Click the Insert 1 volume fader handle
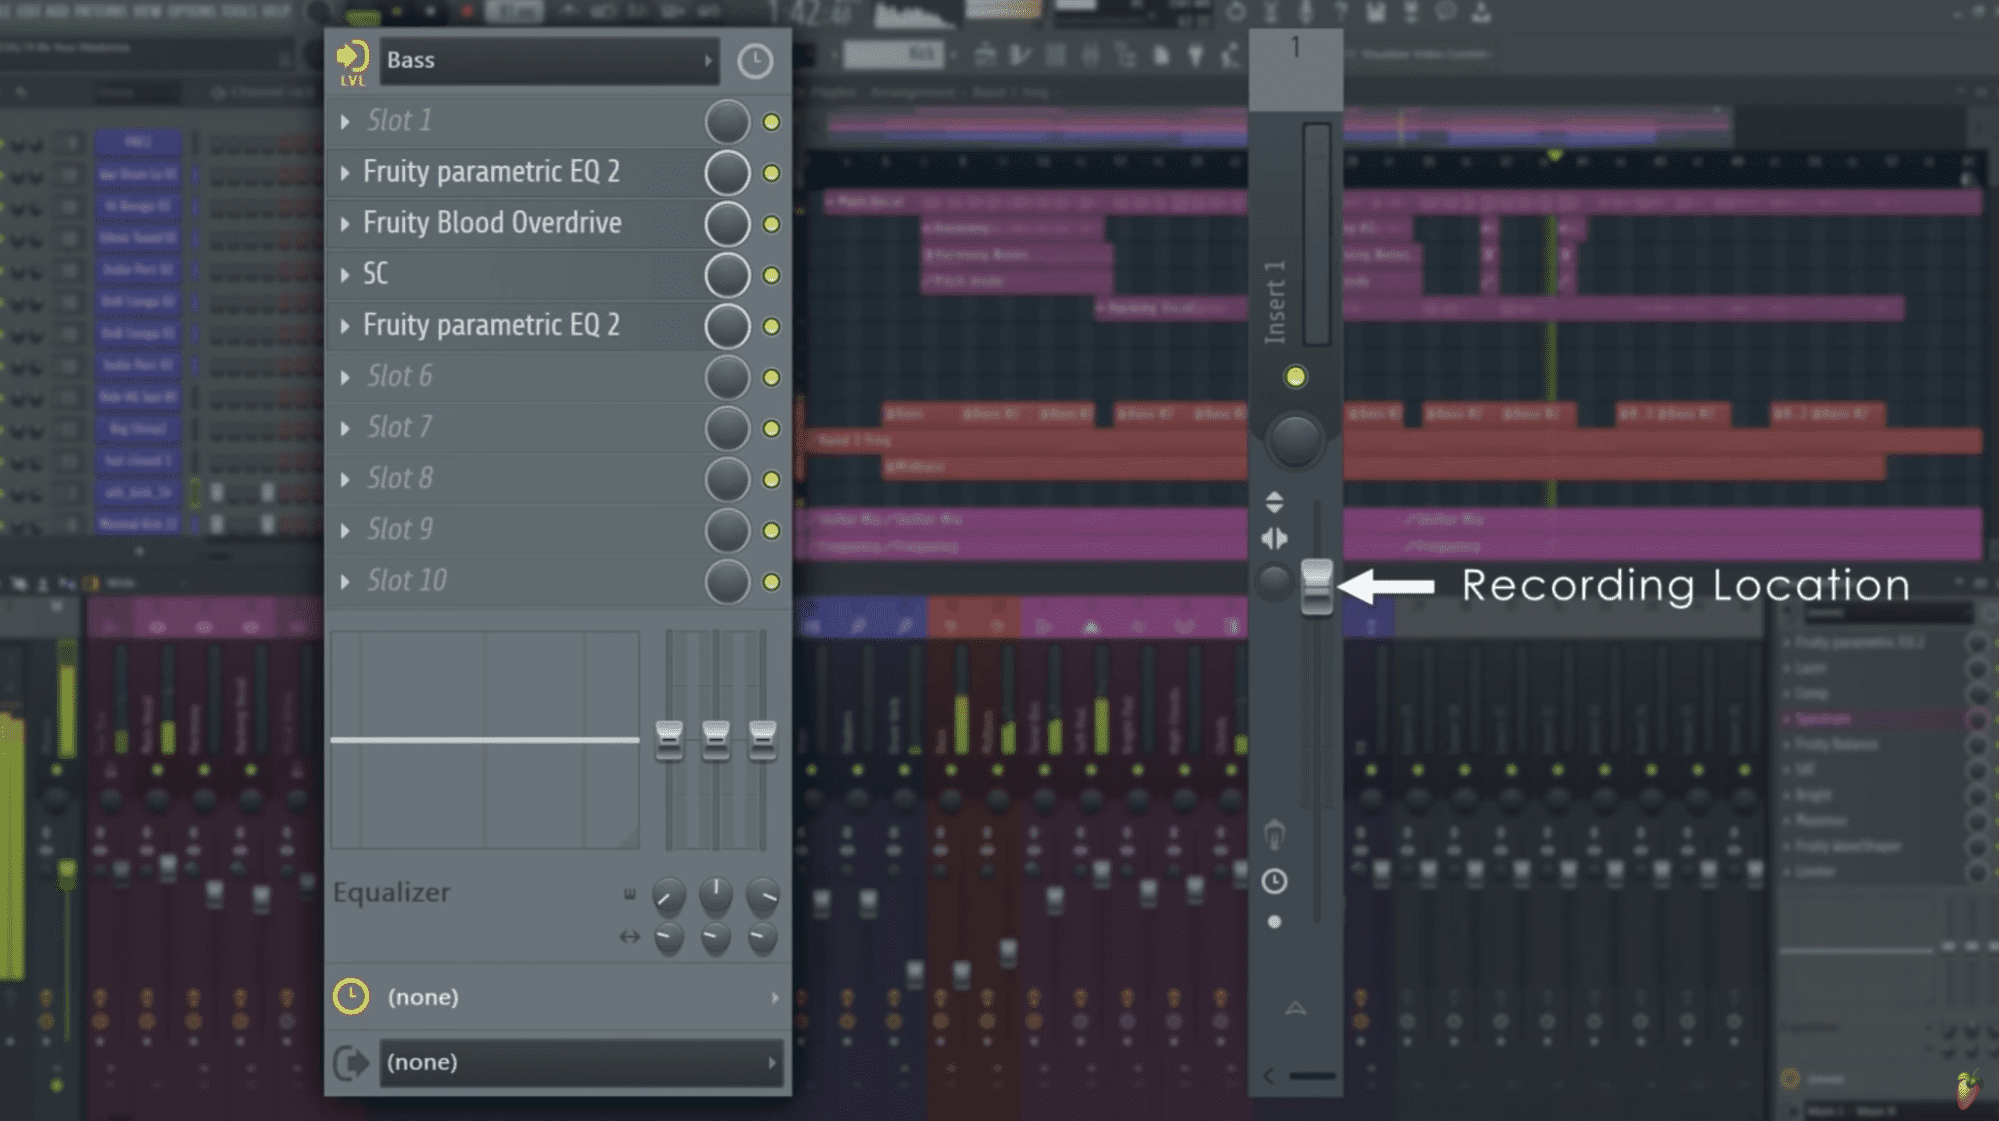Image resolution: width=1999 pixels, height=1121 pixels. [x=1316, y=587]
